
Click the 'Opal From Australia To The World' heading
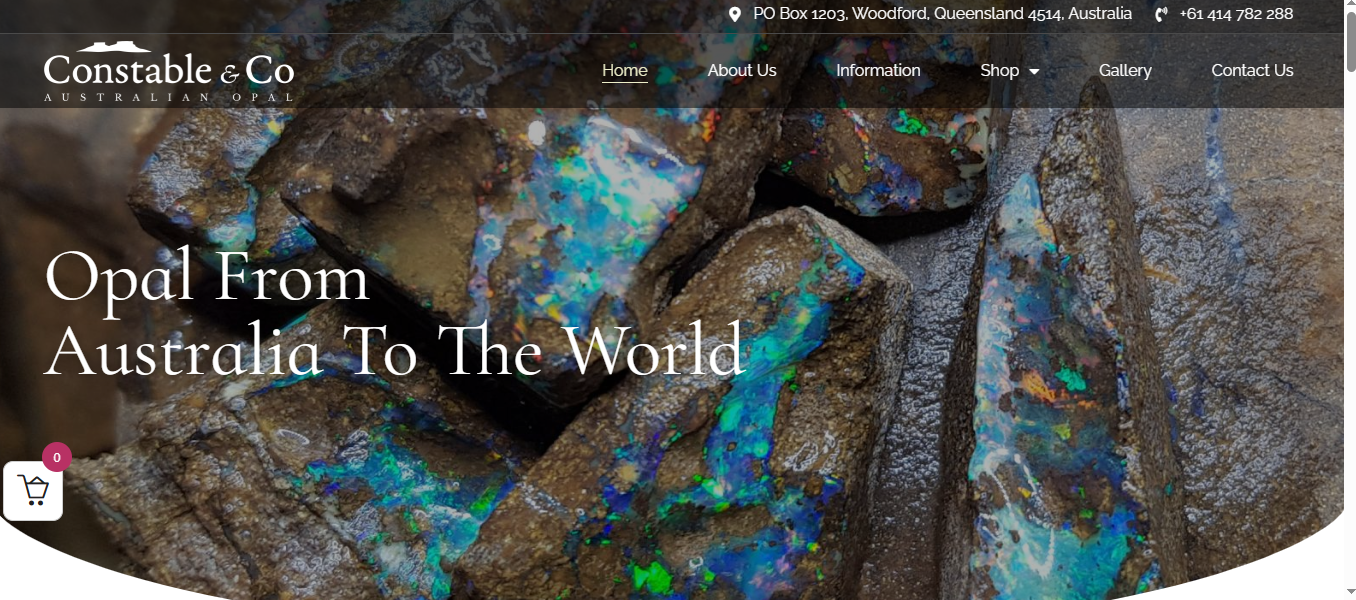[395, 313]
